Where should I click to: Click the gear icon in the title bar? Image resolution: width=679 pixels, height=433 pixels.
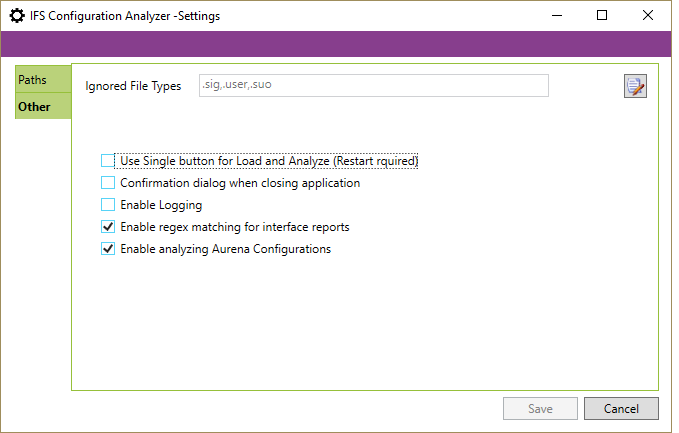[17, 16]
